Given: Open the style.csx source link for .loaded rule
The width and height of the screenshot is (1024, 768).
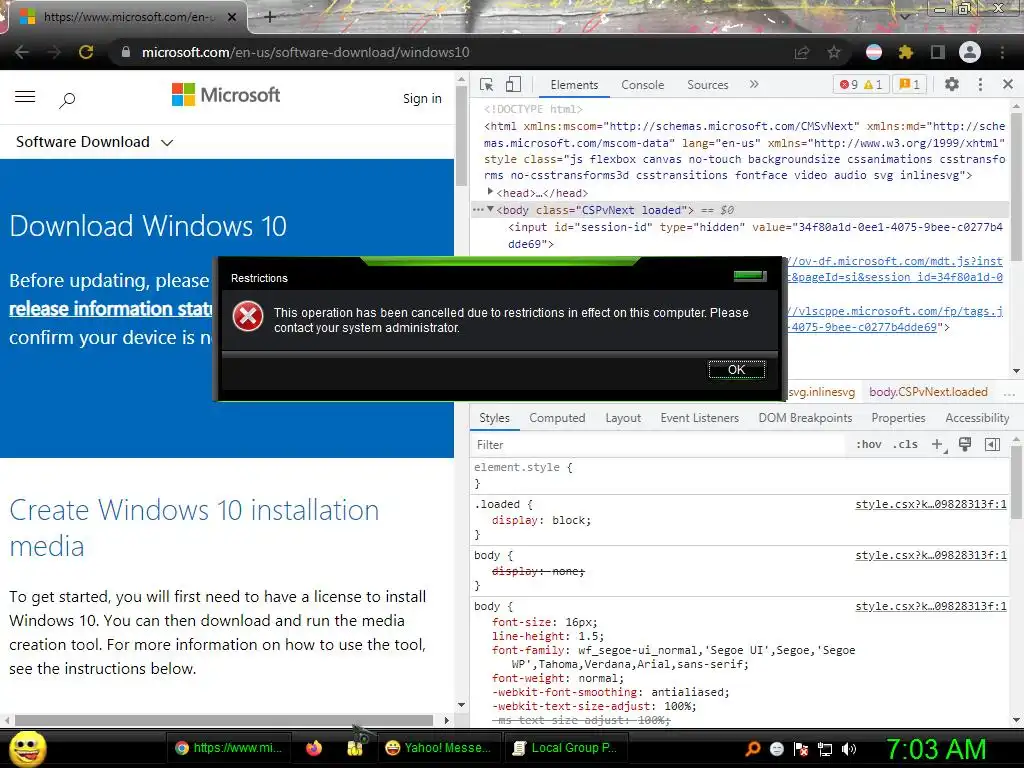Looking at the screenshot, I should [x=931, y=504].
